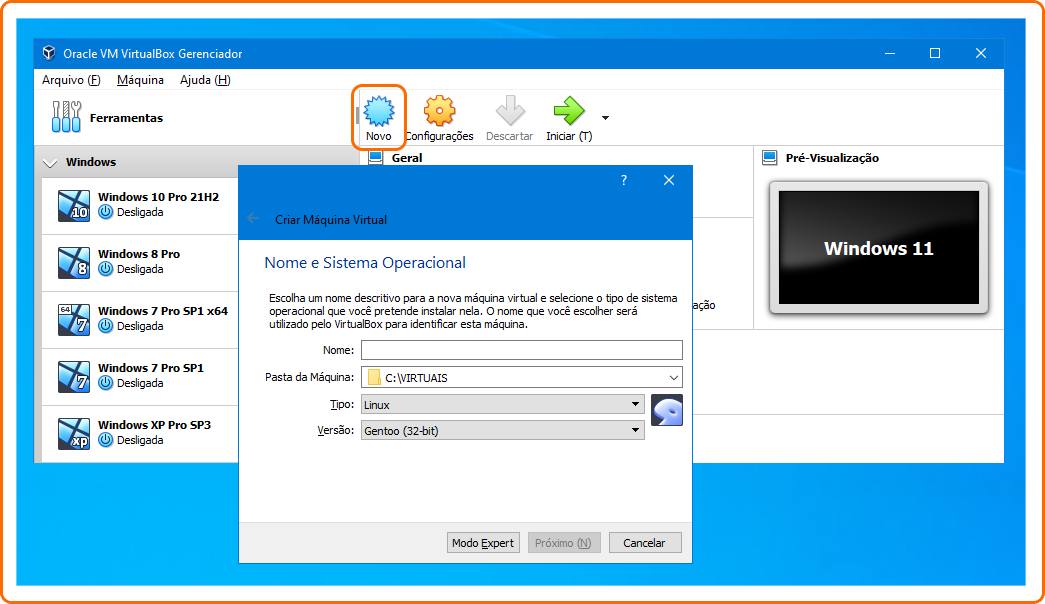Click folder icon in Pasta da Máquina
Image resolution: width=1045 pixels, height=604 pixels.
(x=374, y=377)
